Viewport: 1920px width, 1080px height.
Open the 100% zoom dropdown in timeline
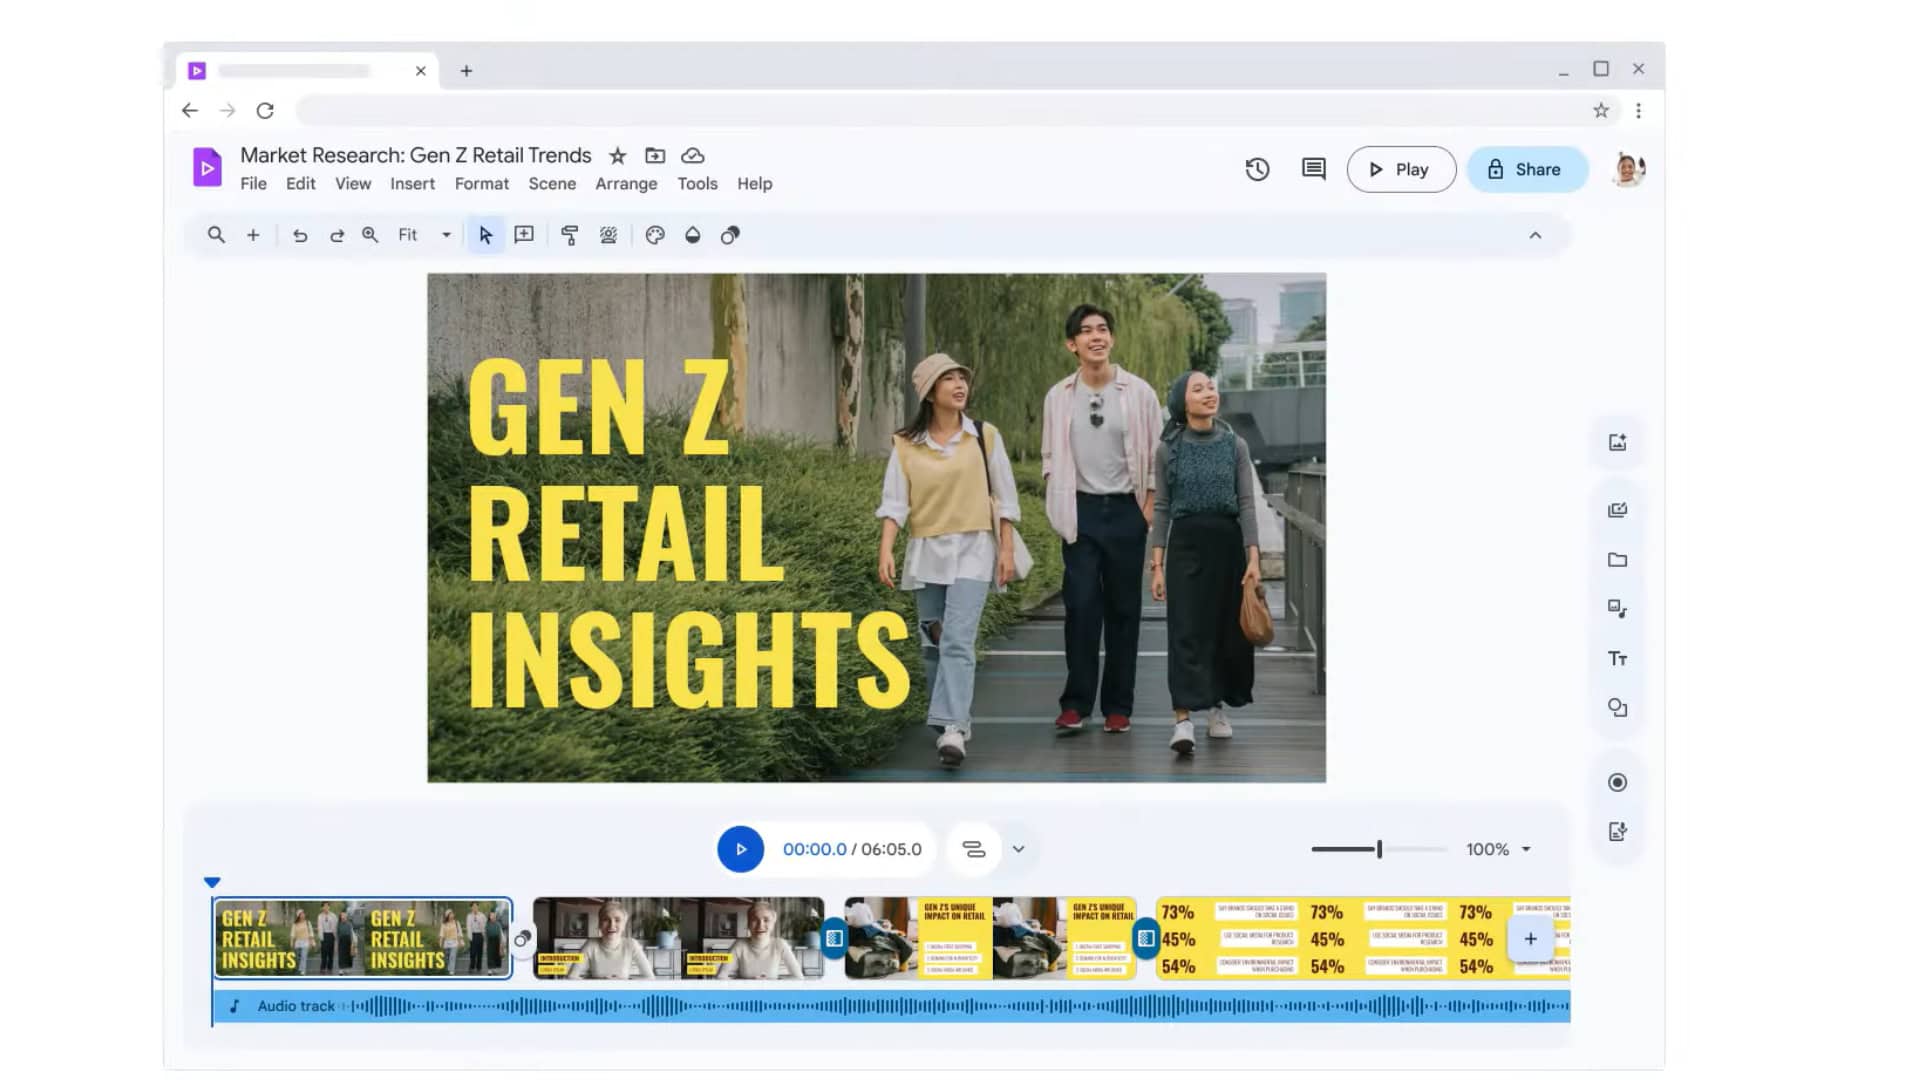pyautogui.click(x=1497, y=849)
